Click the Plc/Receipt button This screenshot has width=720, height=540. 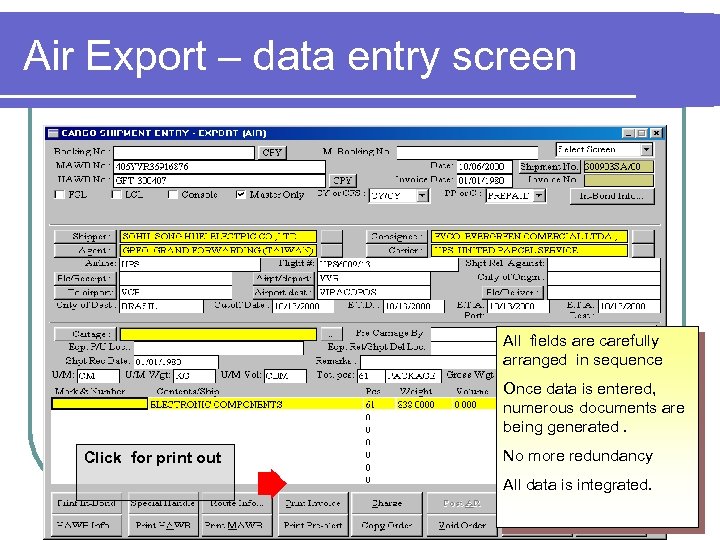click(x=85, y=278)
